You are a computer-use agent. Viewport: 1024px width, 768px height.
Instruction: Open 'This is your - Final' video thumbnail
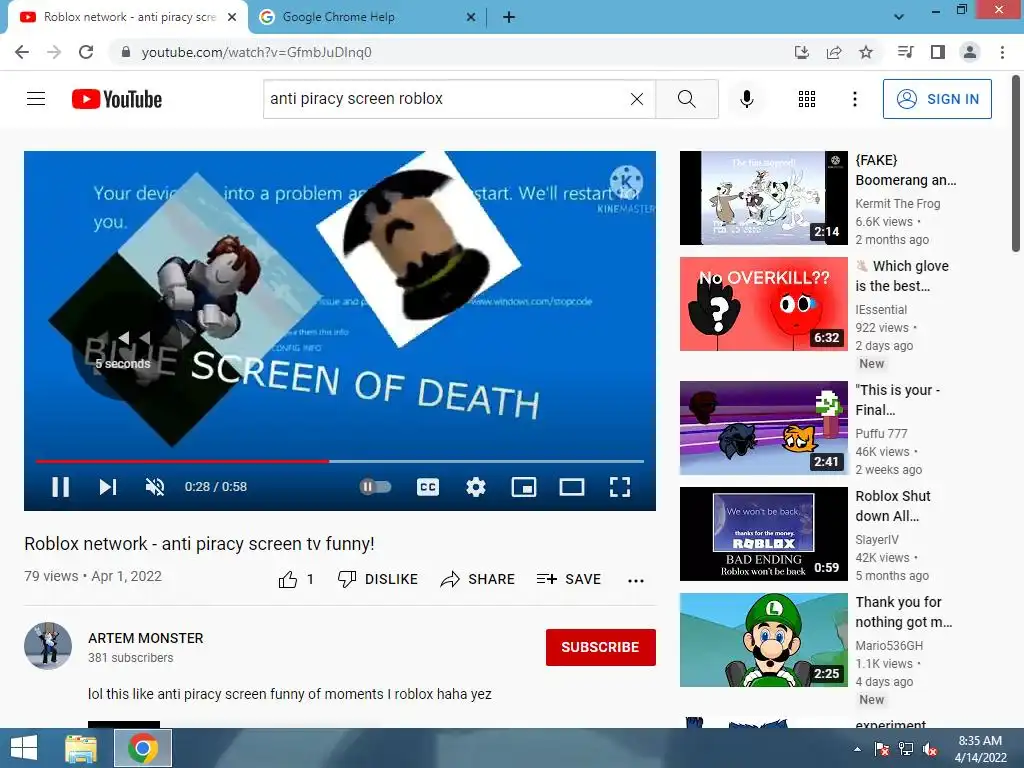coord(763,428)
